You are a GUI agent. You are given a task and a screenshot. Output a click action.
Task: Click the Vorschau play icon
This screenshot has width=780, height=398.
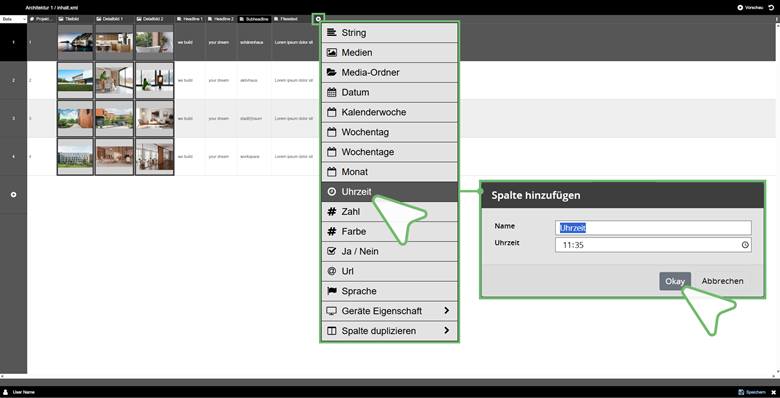pyautogui.click(x=740, y=8)
